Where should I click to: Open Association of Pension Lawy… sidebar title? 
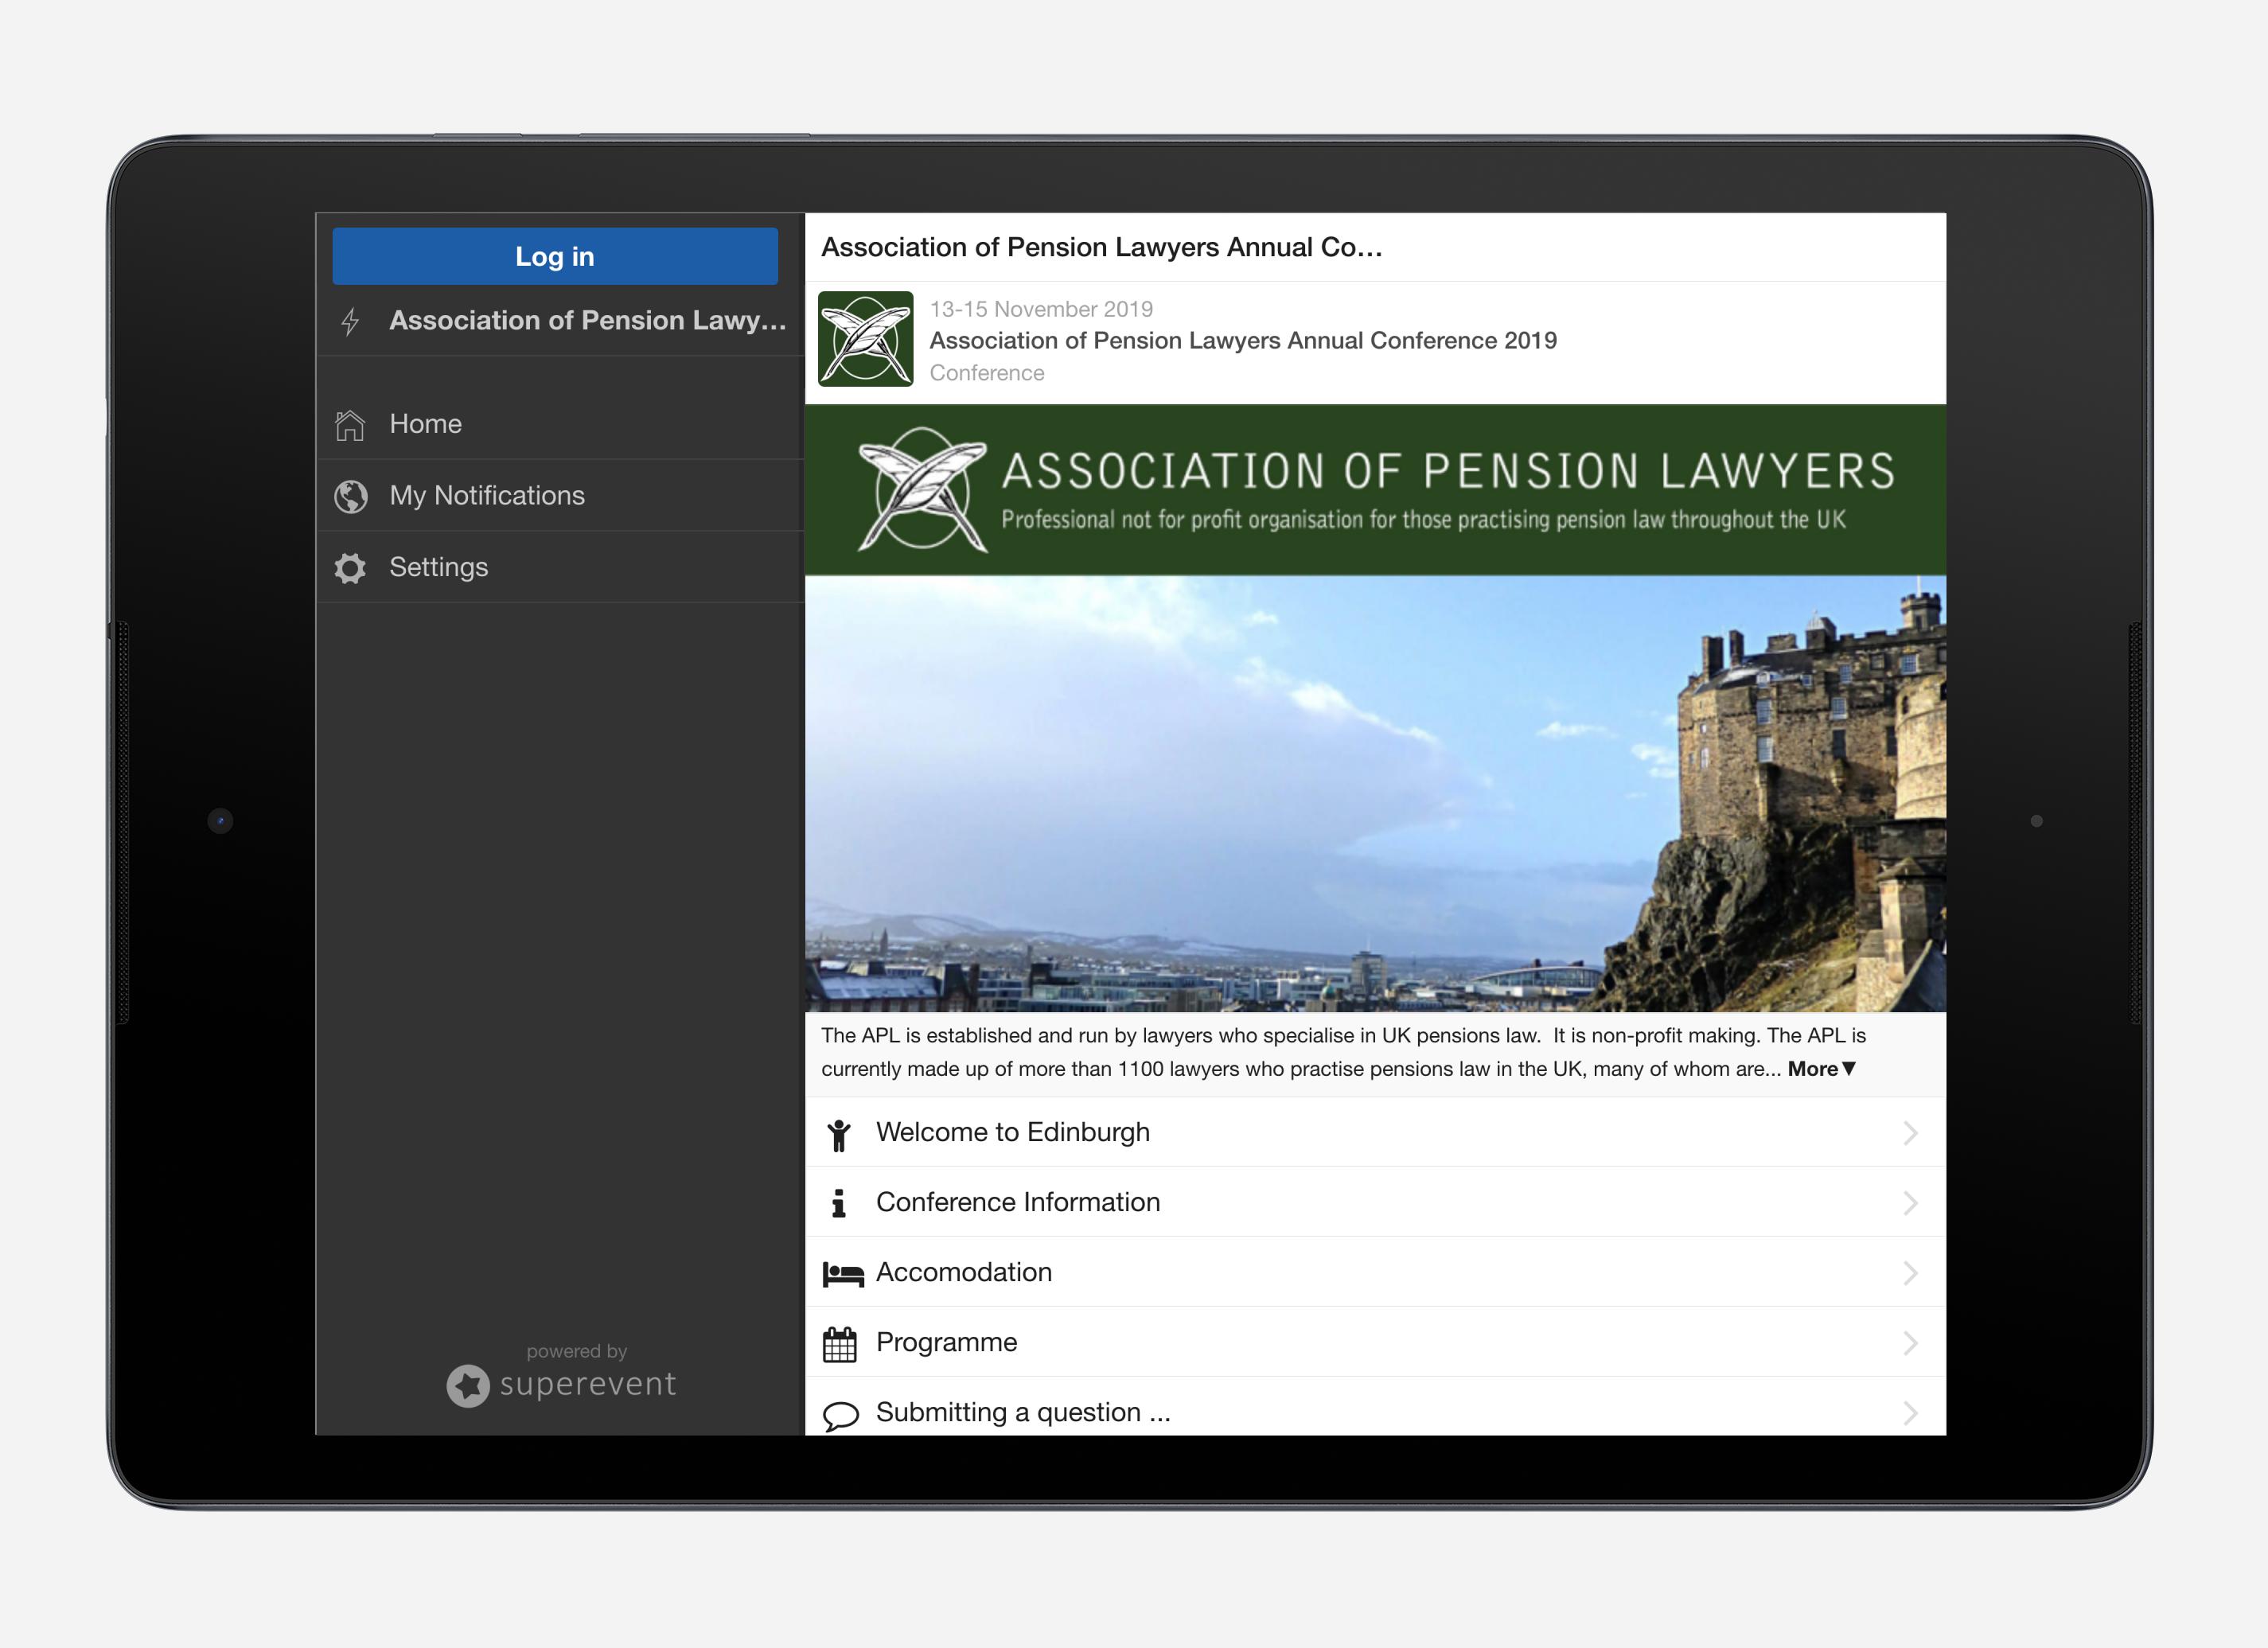tap(588, 320)
